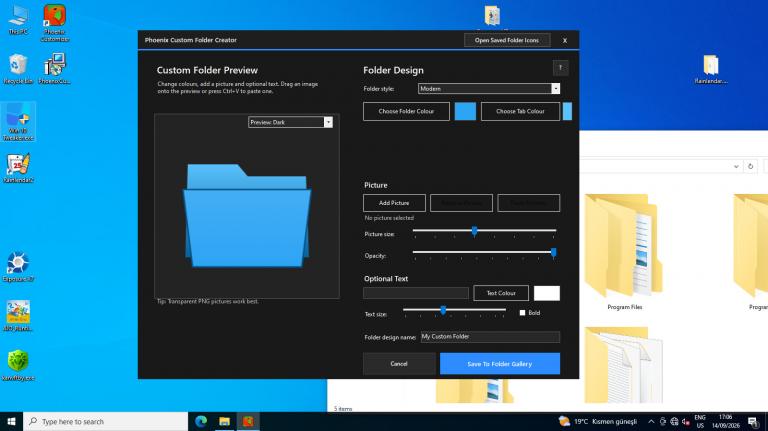Select the Explorer++ desktop icon
Screen dimensions: 768x431
[x=18, y=267]
